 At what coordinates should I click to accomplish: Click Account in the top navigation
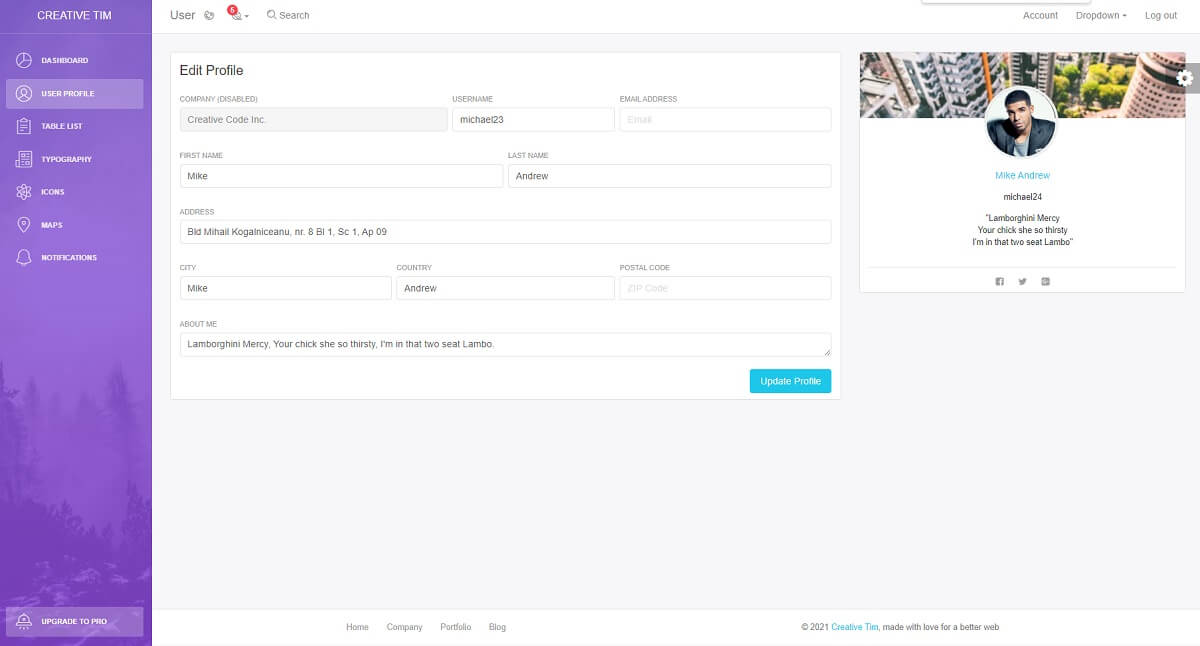tap(1040, 15)
